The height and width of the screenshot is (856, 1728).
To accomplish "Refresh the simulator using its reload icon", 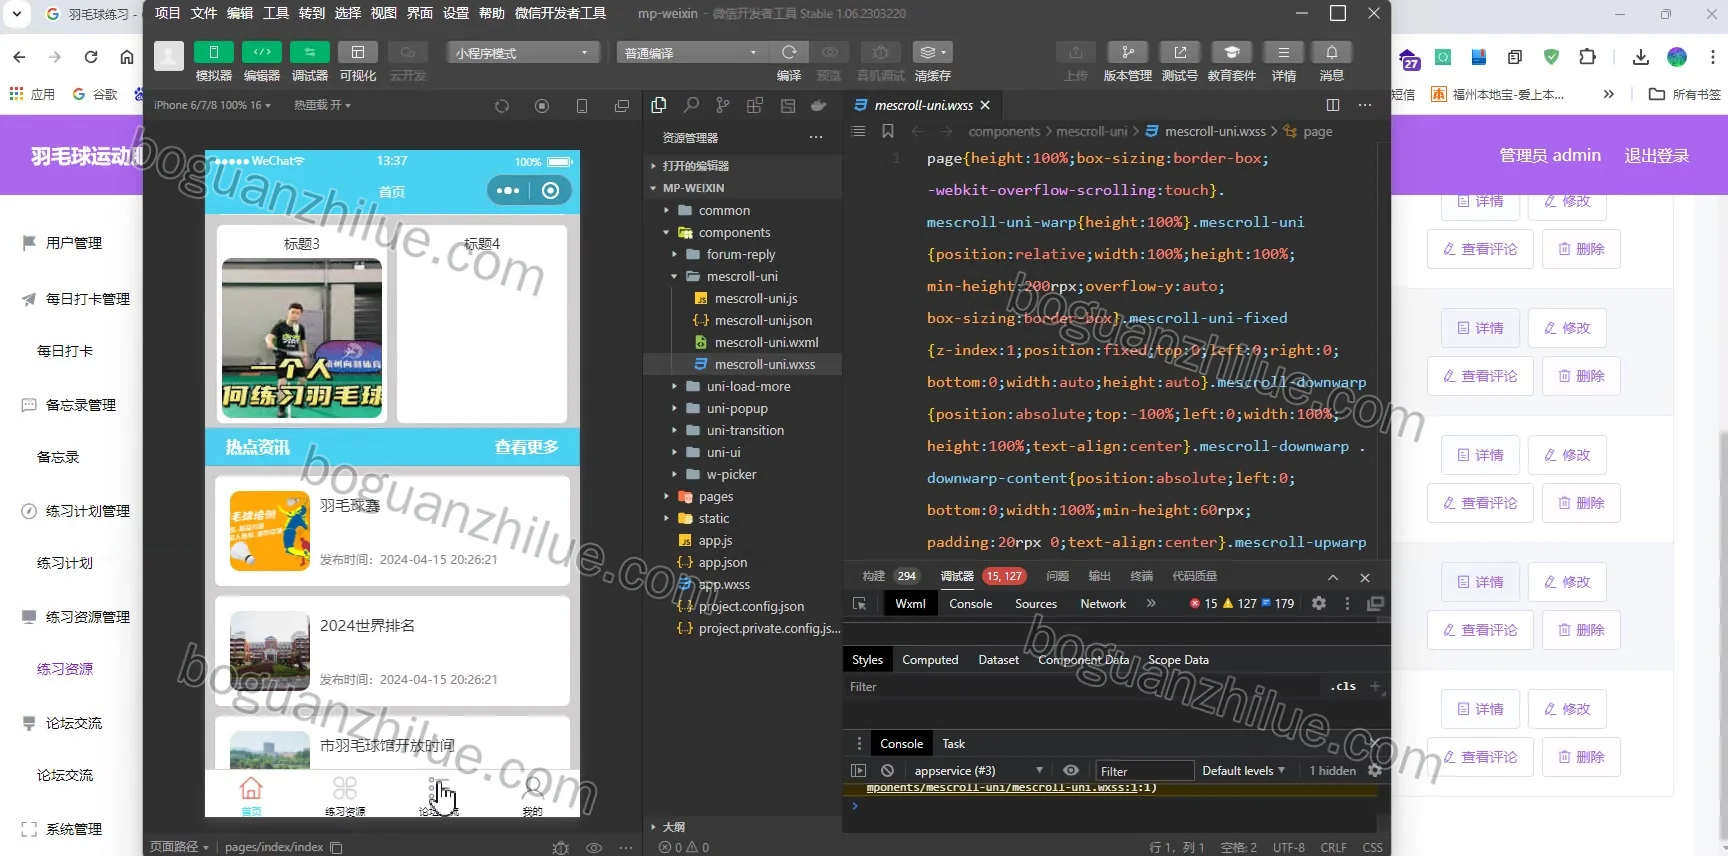I will (502, 105).
